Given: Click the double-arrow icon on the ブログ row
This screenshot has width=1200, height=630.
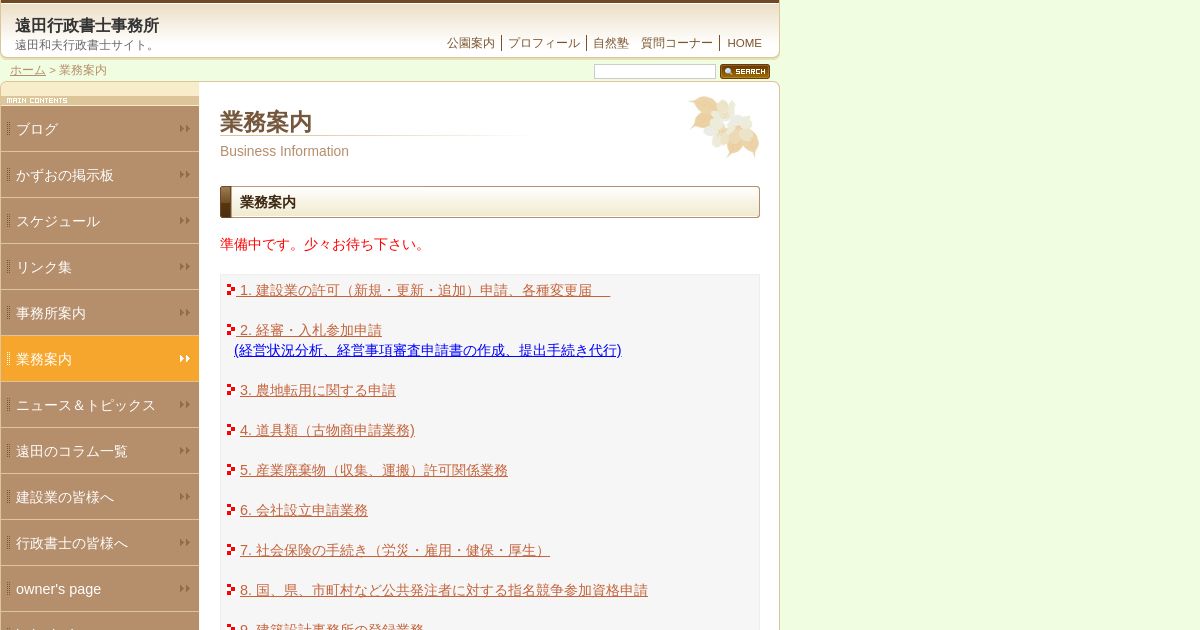Looking at the screenshot, I should click(185, 129).
